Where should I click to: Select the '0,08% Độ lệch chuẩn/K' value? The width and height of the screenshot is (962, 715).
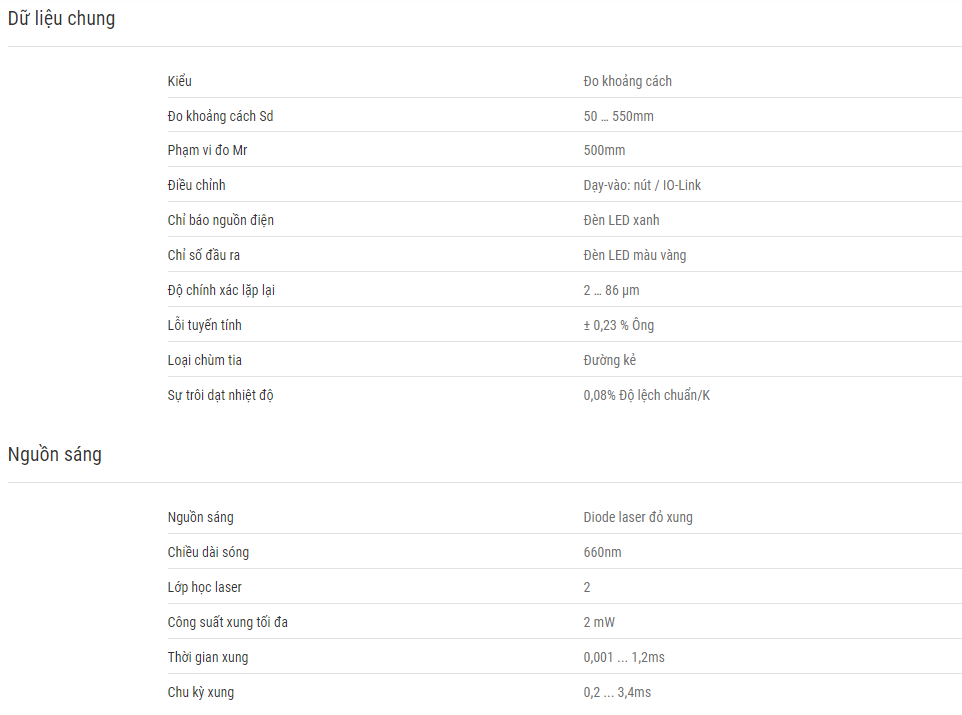coord(647,395)
